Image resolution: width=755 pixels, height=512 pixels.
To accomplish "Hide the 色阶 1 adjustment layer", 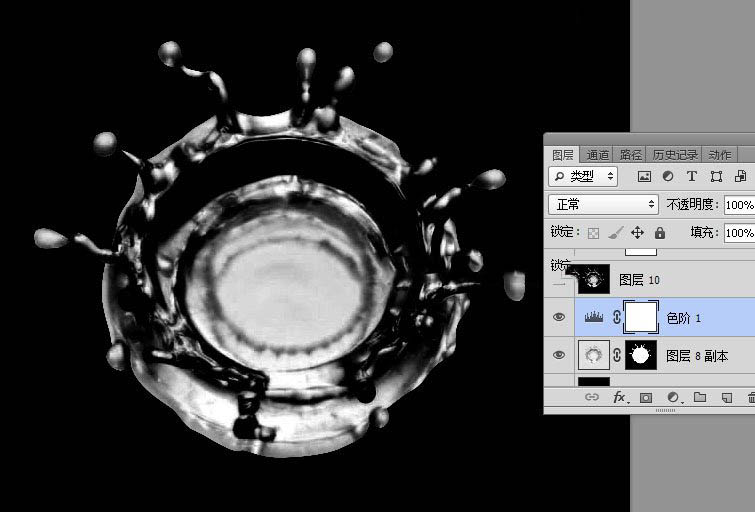I will pyautogui.click(x=559, y=317).
